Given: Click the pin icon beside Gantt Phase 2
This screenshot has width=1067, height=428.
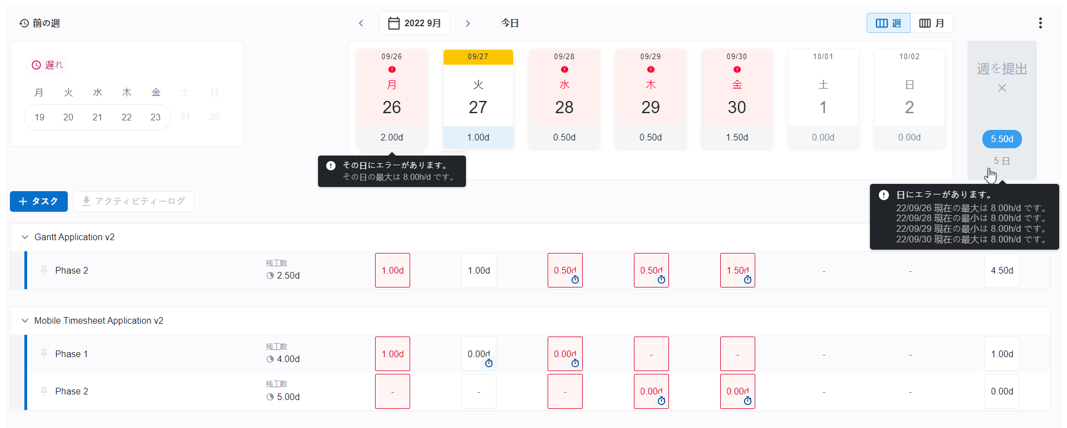Looking at the screenshot, I should point(44,270).
